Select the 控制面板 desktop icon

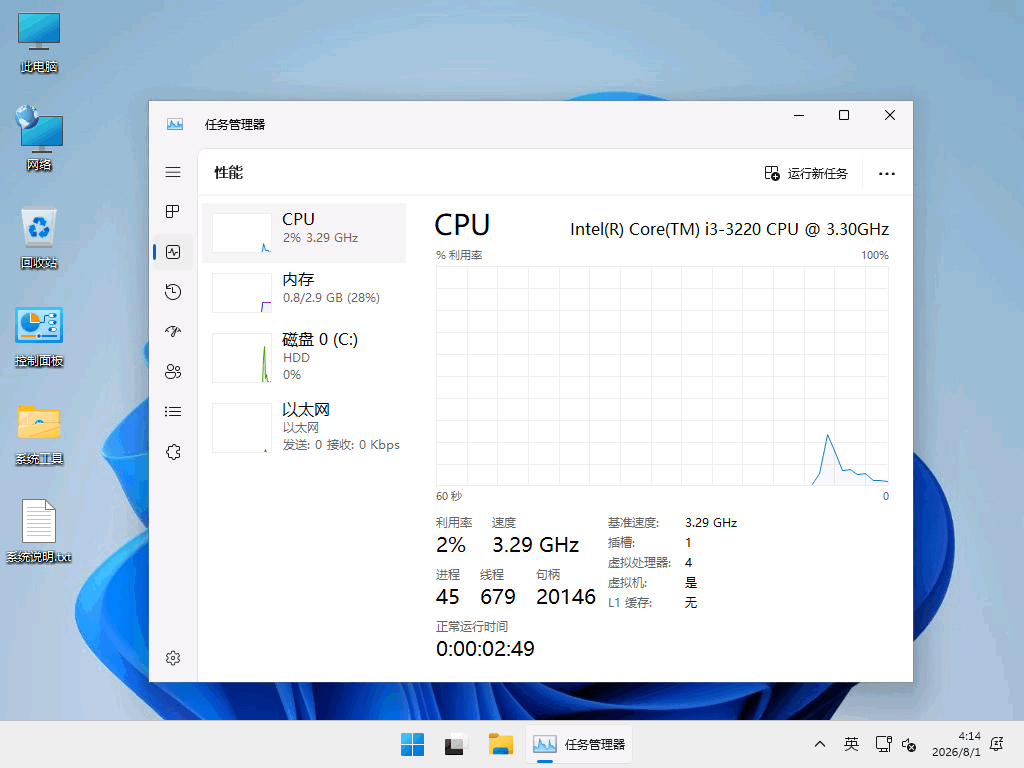(39, 337)
